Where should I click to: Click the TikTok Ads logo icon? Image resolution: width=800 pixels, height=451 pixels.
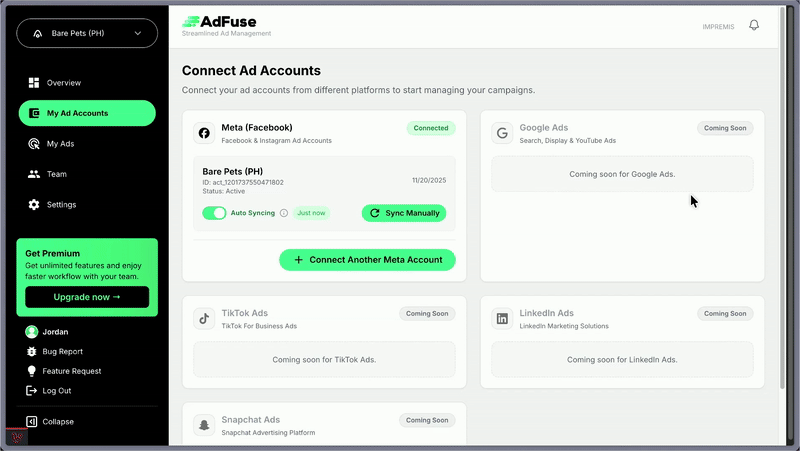pos(204,318)
